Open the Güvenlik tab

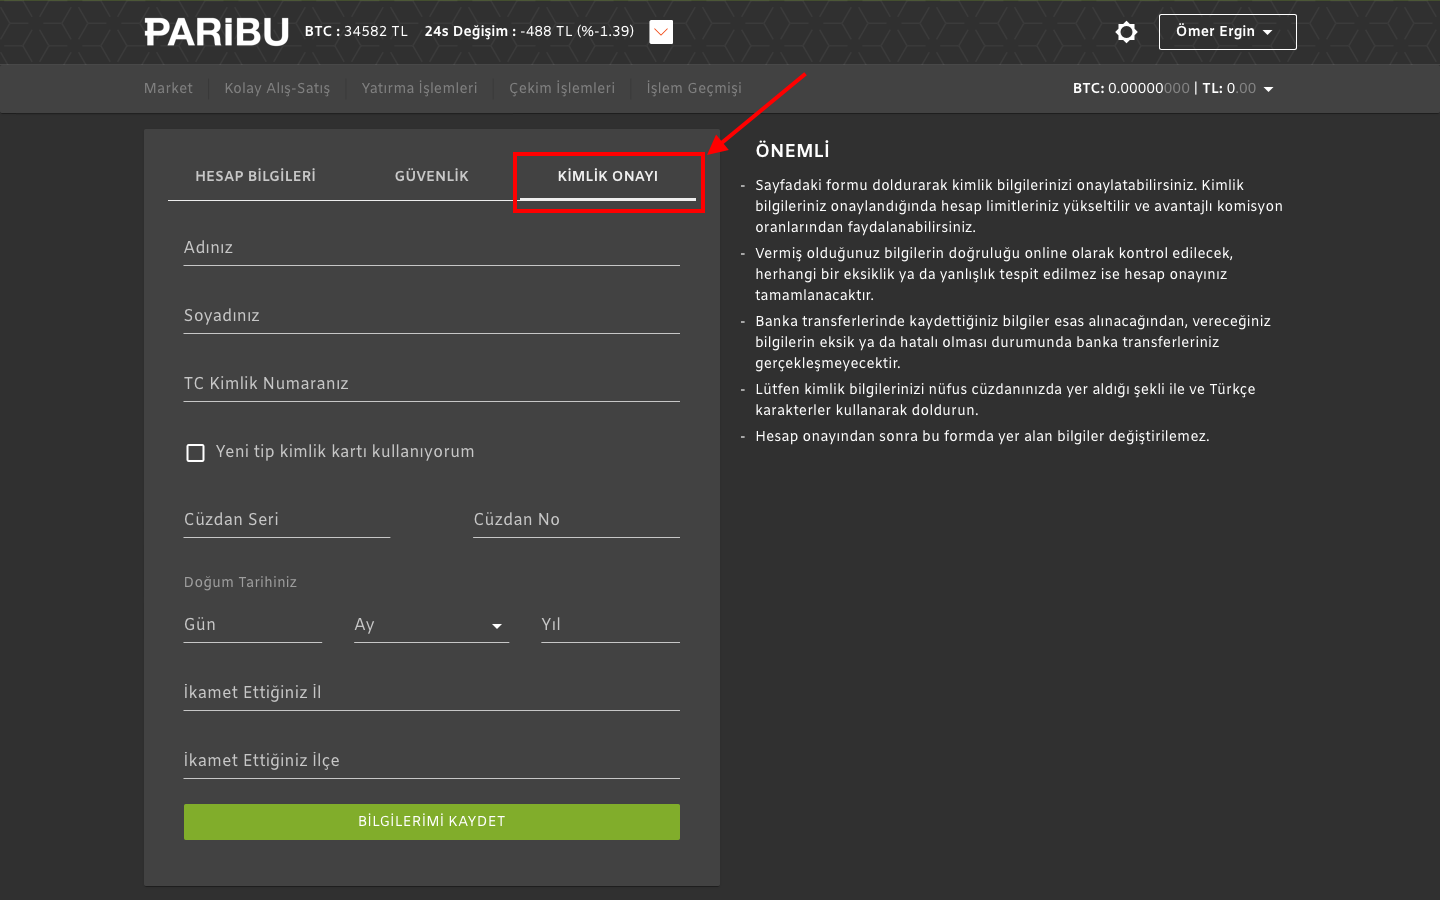pos(431,175)
